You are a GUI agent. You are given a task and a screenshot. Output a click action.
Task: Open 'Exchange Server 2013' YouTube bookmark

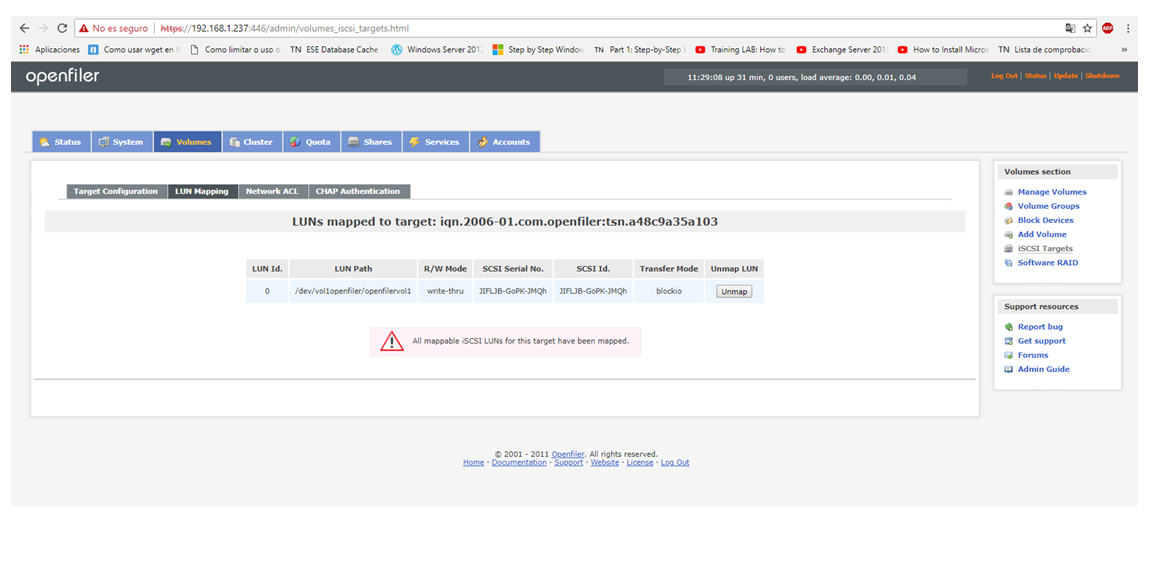pyautogui.click(x=842, y=50)
